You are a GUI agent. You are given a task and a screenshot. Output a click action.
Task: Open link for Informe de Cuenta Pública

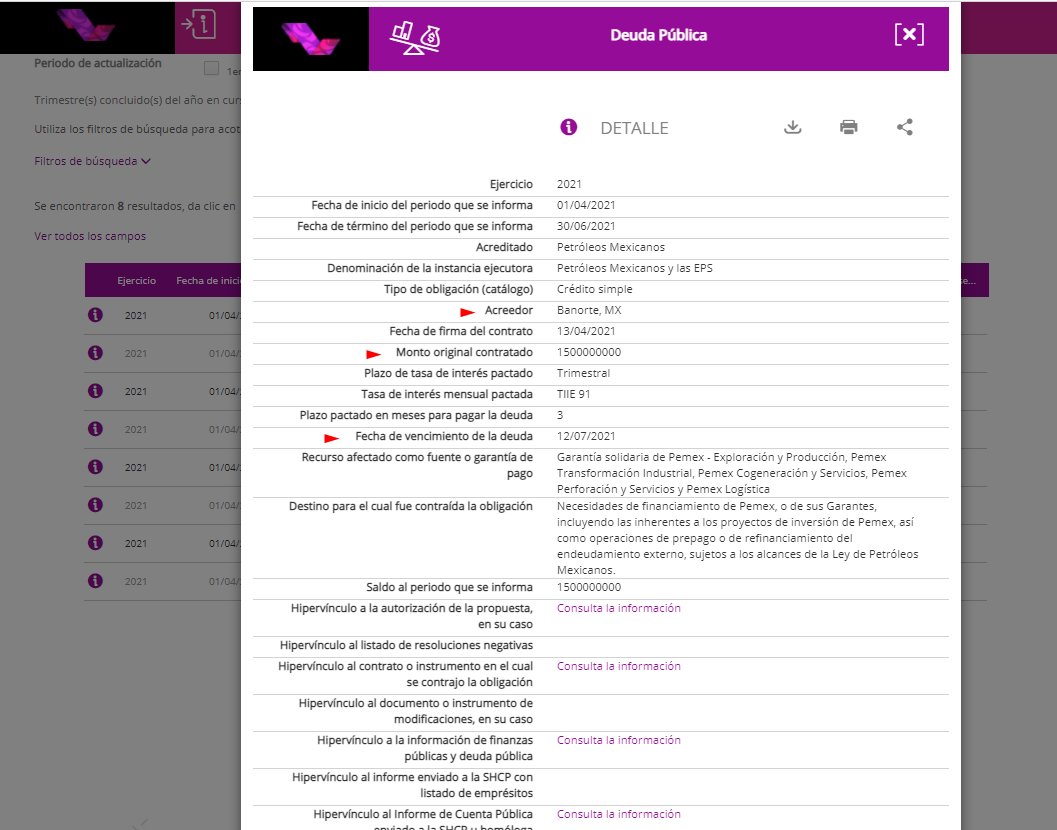(618, 814)
